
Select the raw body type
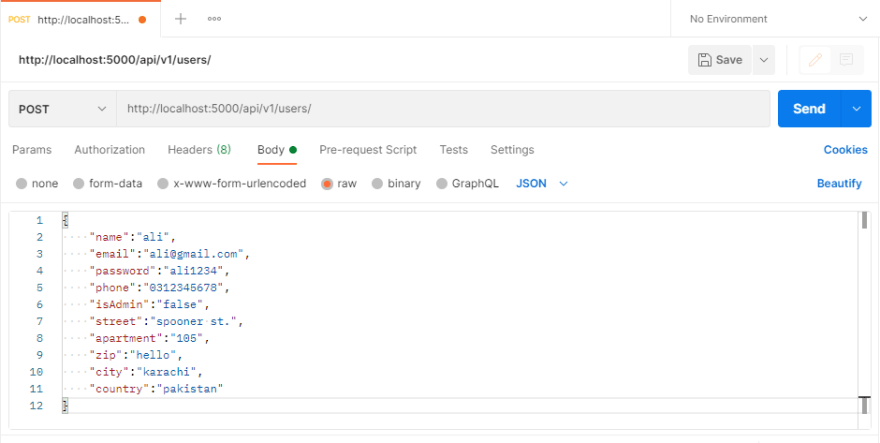coord(339,184)
